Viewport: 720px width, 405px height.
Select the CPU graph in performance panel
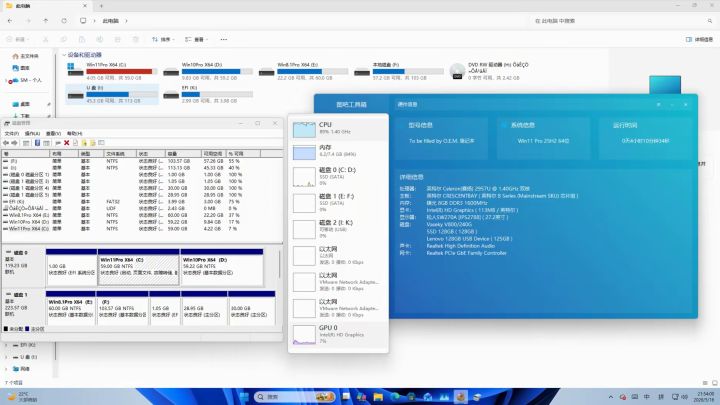pos(304,129)
